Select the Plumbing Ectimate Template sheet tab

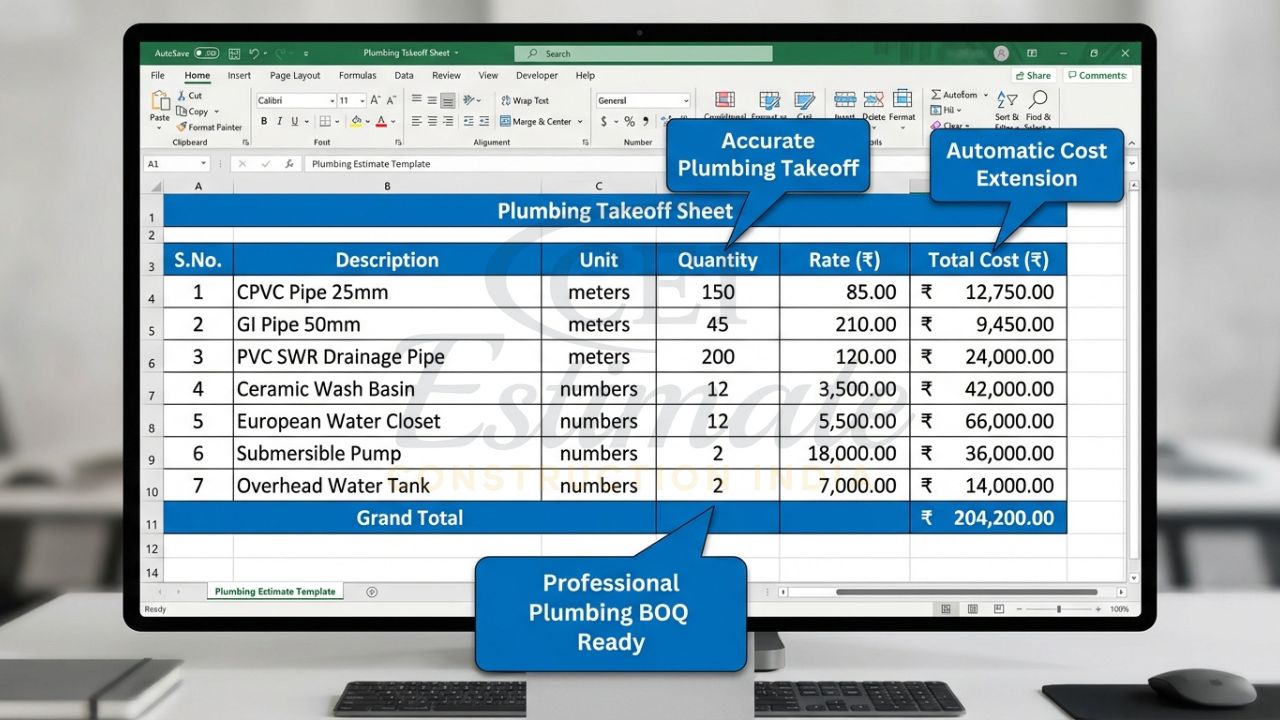274,591
